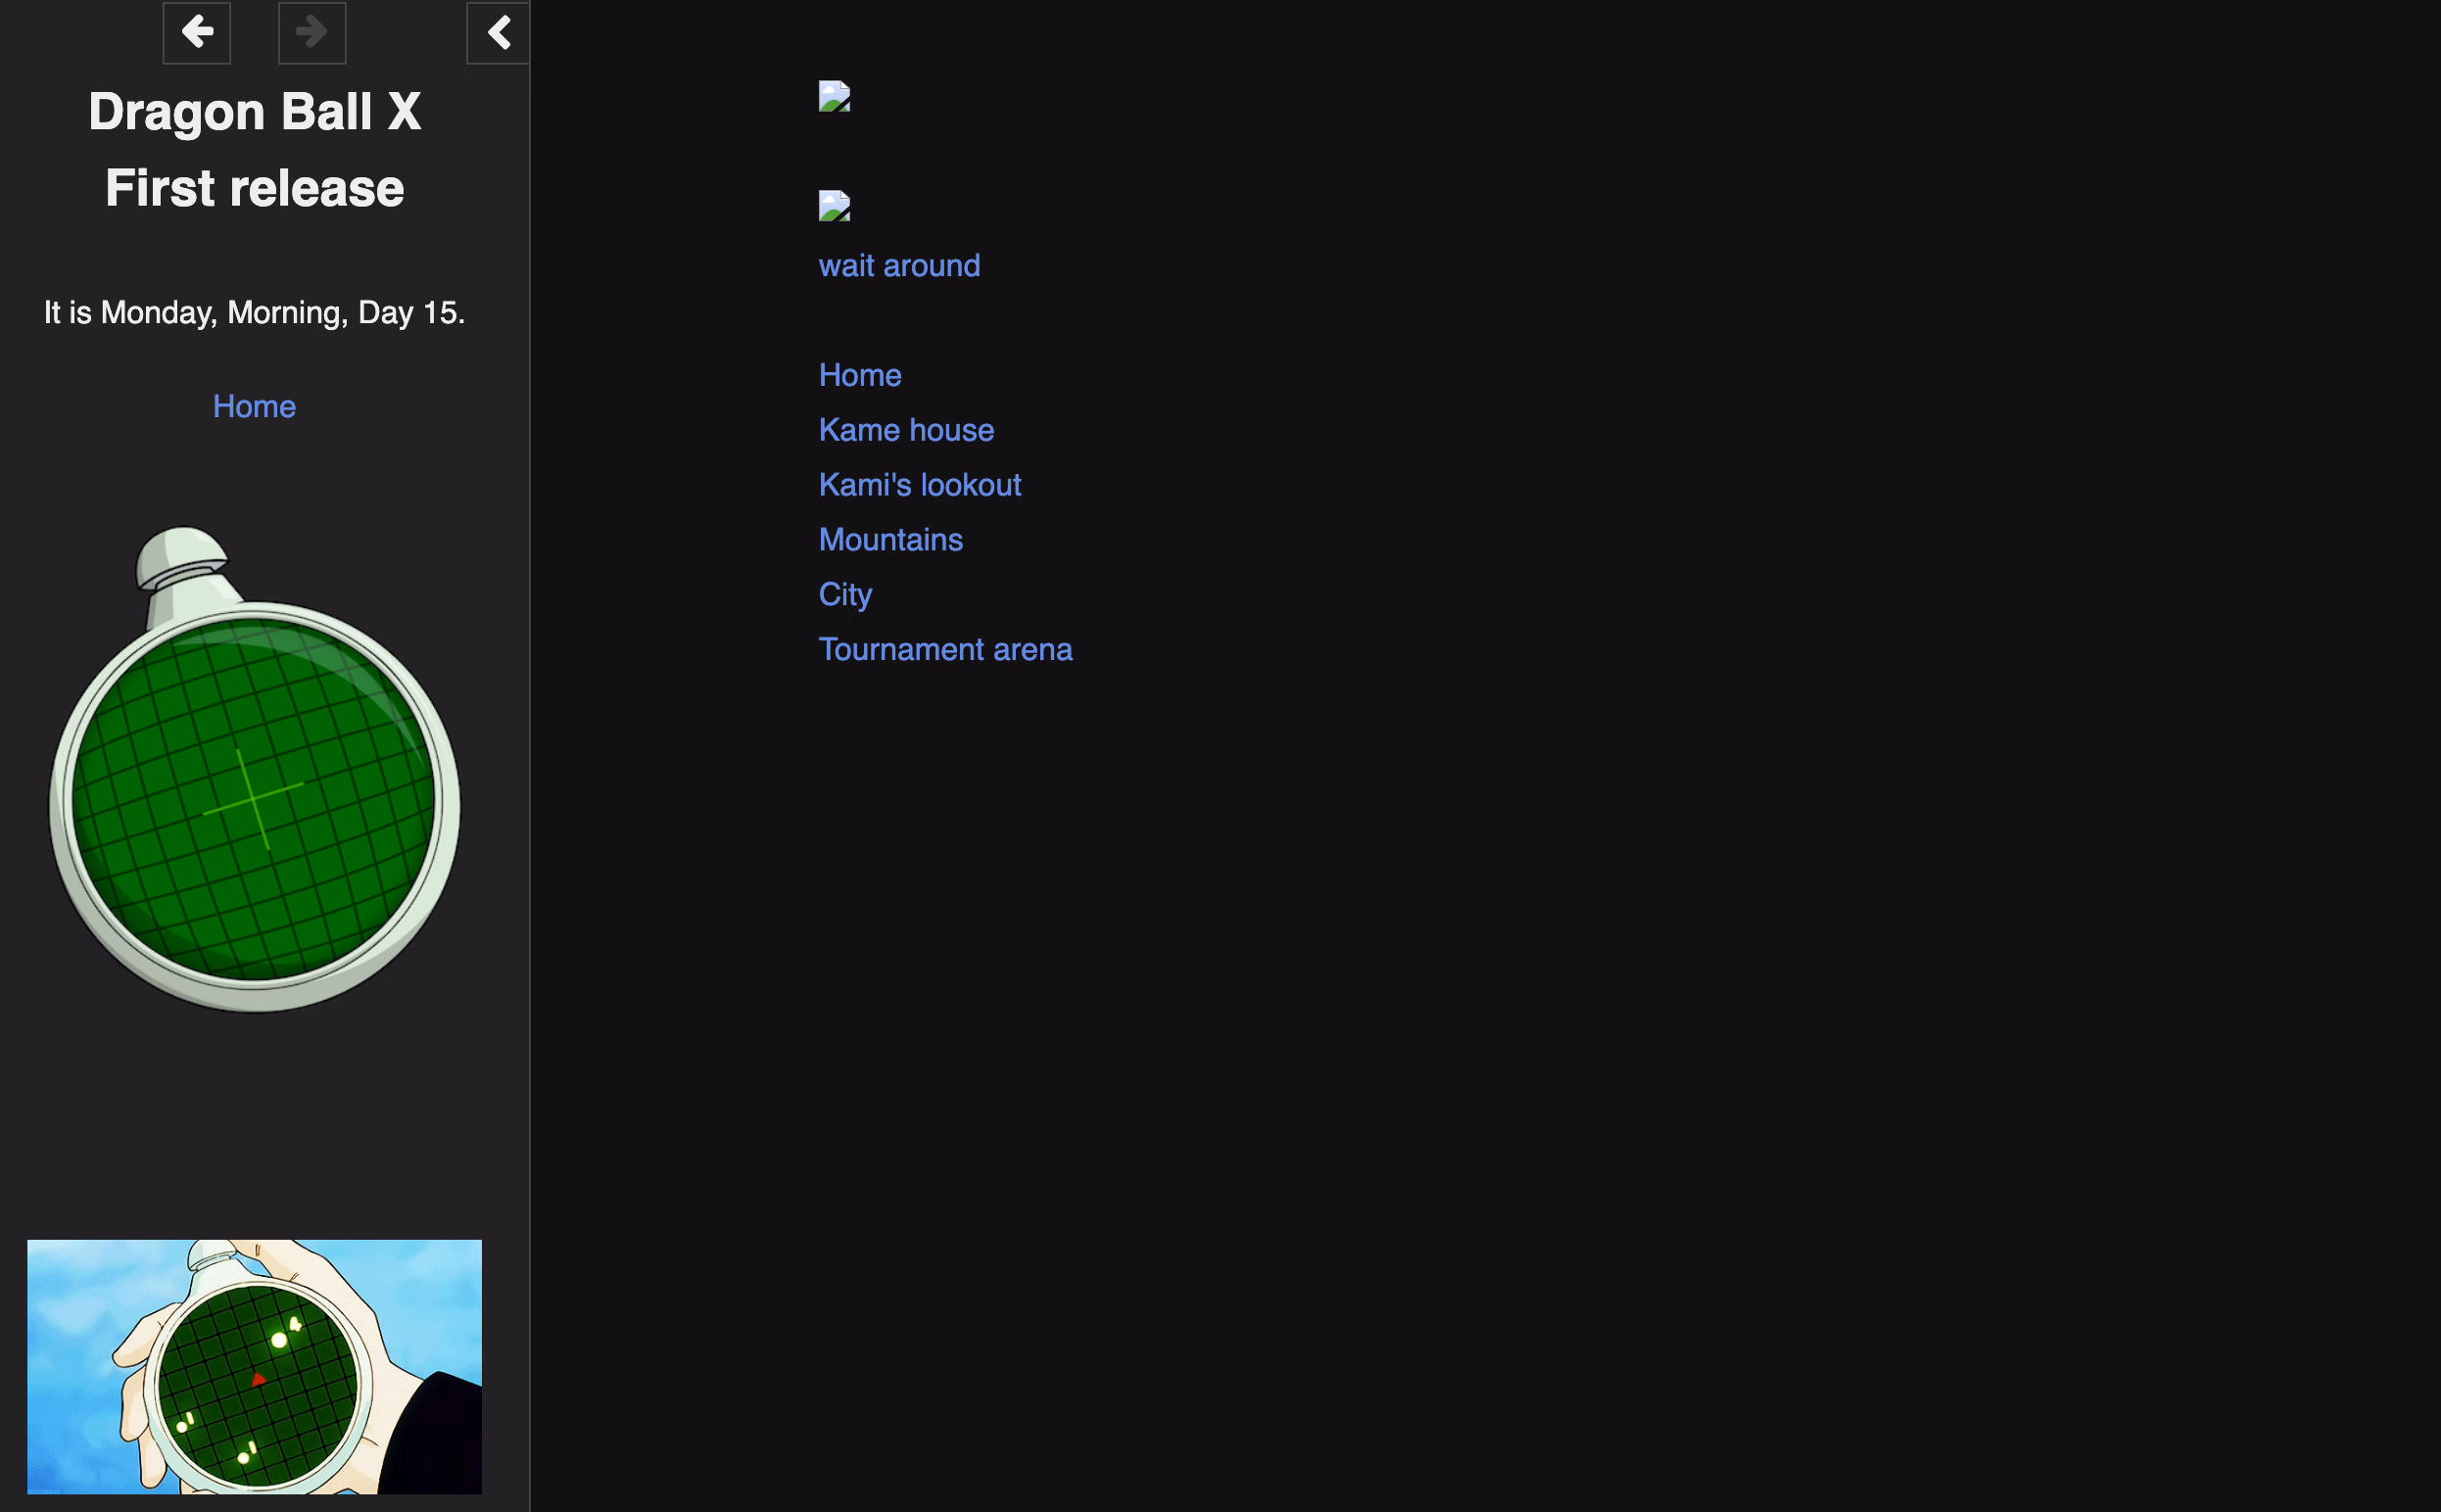Visit Kami's lookout

point(920,485)
